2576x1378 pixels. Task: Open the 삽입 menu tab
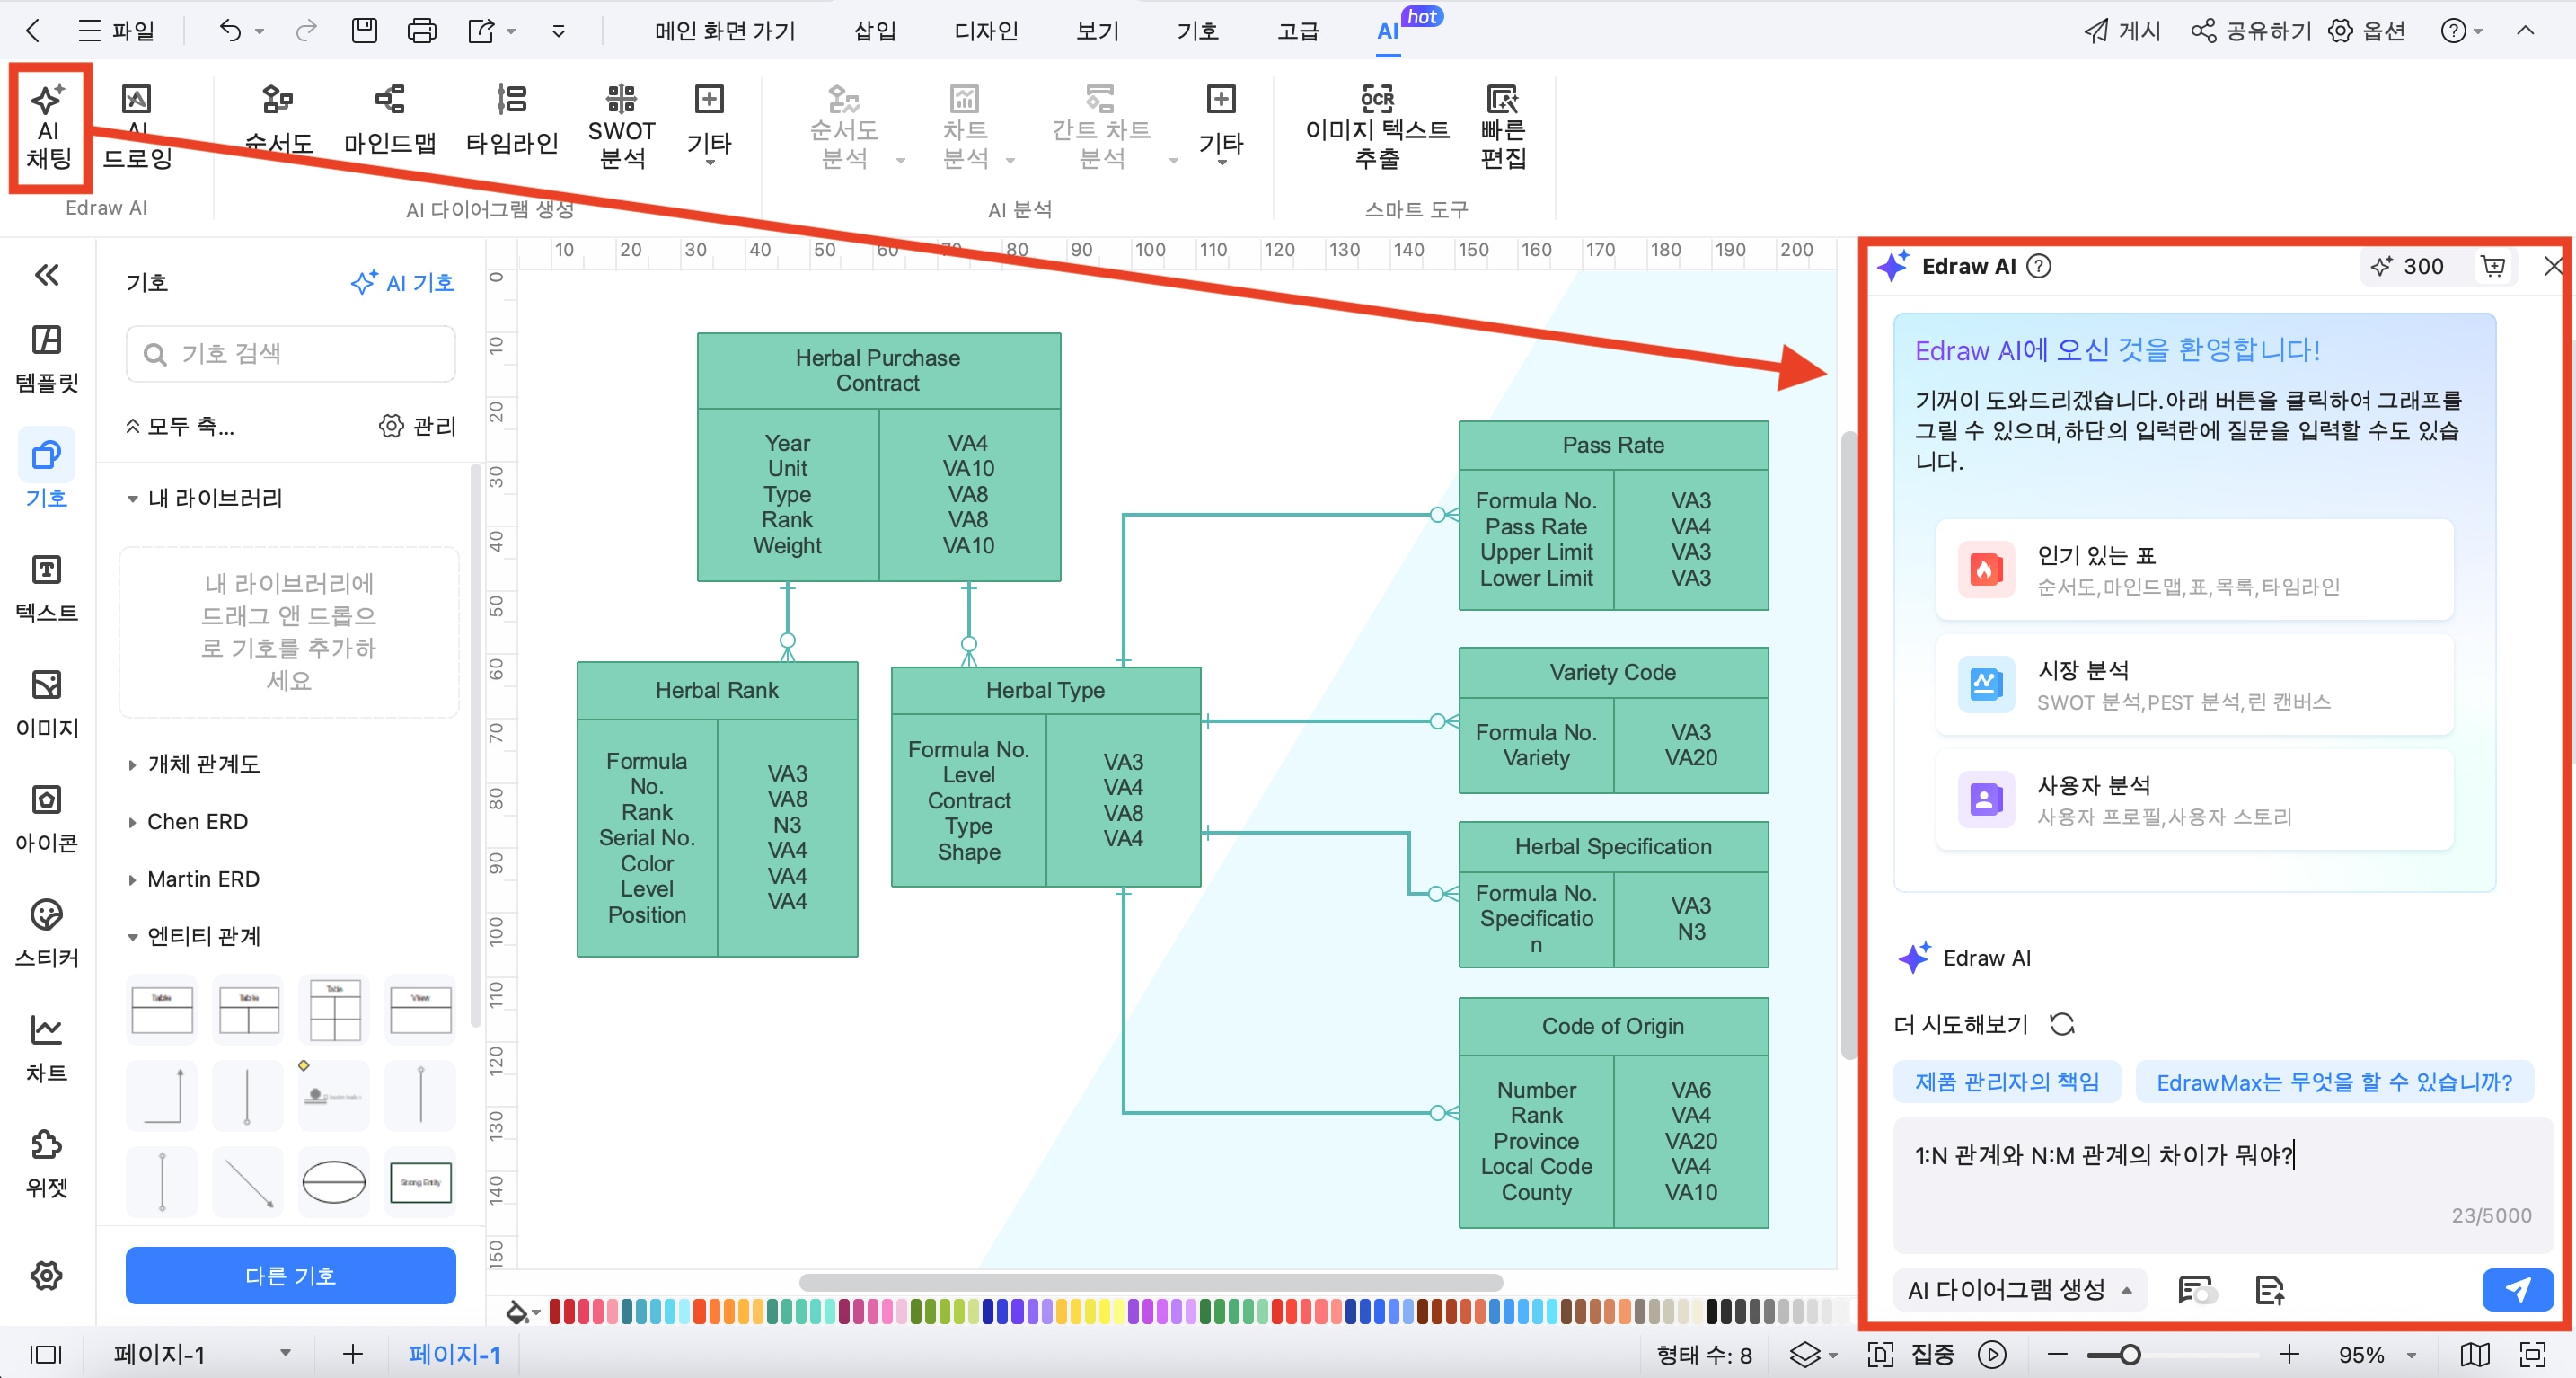[874, 31]
